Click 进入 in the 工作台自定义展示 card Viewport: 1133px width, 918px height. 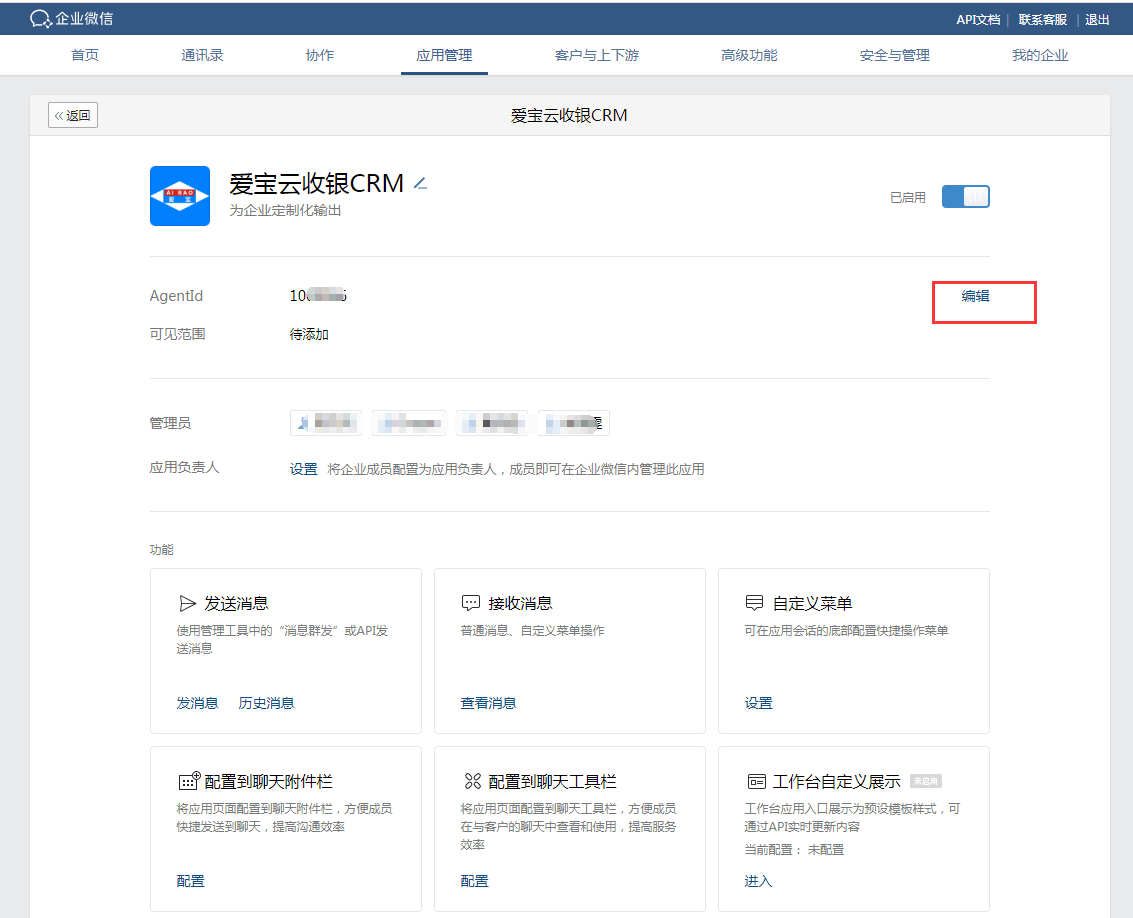pos(759,881)
